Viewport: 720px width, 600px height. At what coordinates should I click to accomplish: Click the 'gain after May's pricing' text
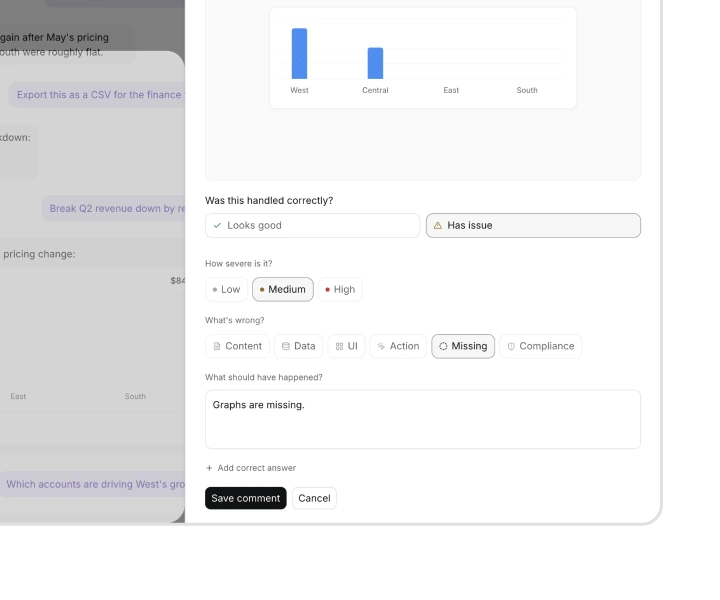pyautogui.click(x=54, y=37)
